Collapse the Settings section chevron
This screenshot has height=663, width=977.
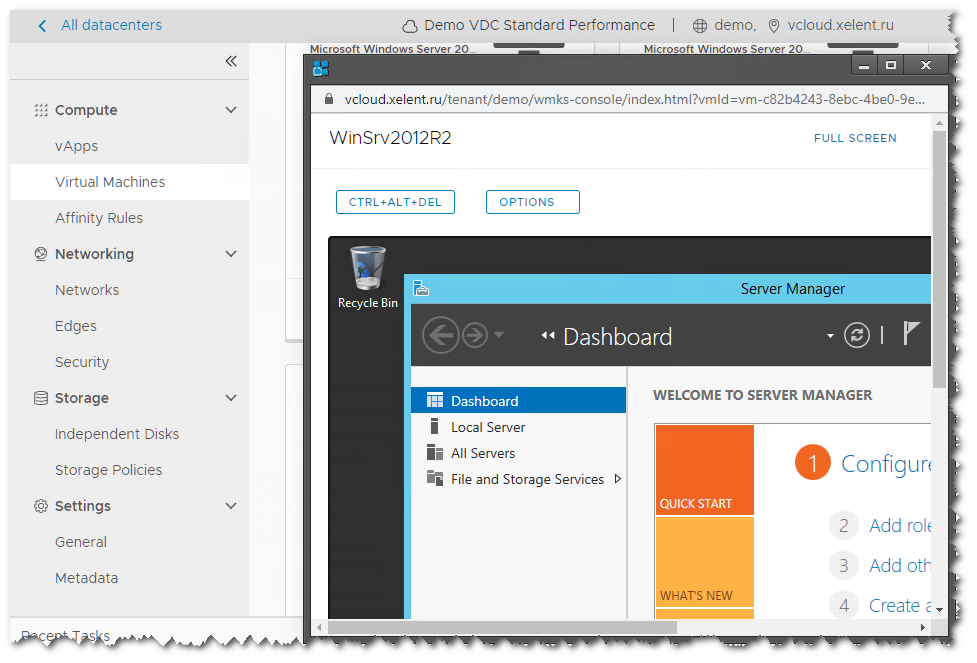coord(231,506)
